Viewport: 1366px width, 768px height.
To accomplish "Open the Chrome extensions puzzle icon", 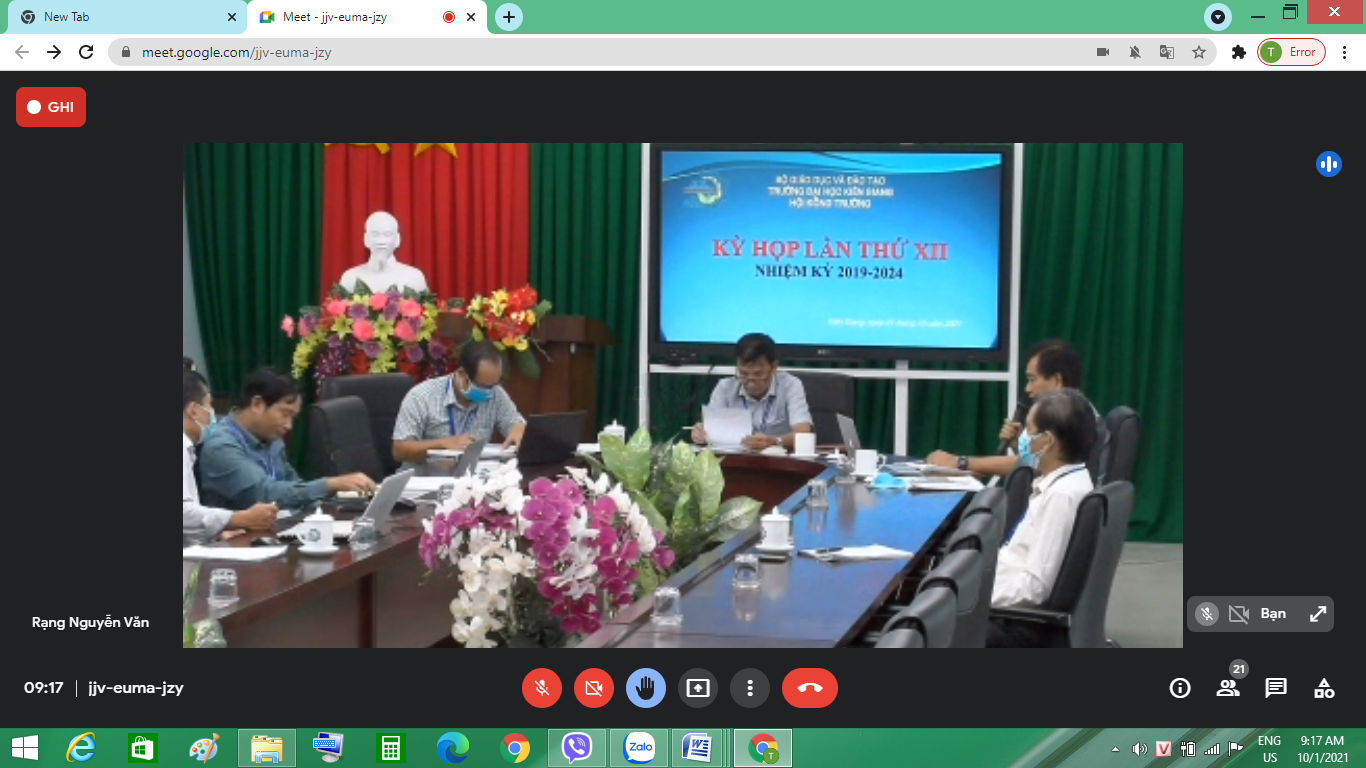I will click(x=1239, y=52).
